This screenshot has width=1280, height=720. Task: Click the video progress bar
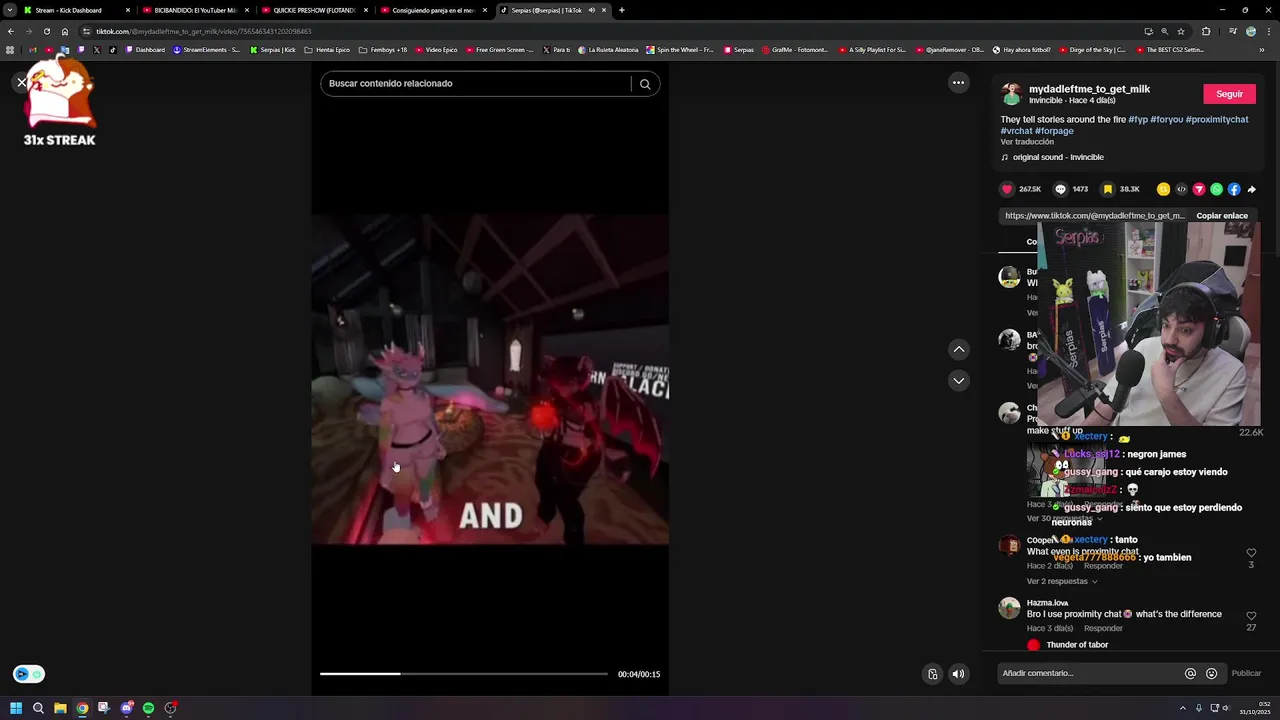coord(463,674)
